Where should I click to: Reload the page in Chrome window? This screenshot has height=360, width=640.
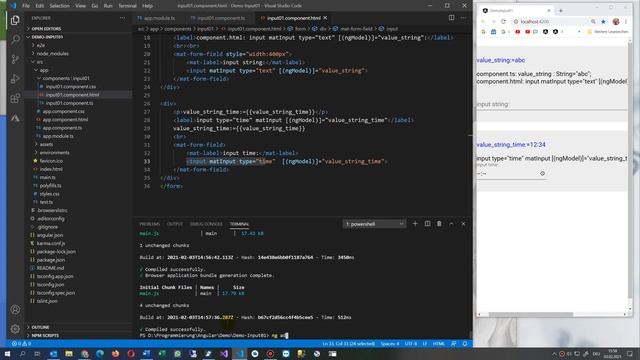point(503,22)
